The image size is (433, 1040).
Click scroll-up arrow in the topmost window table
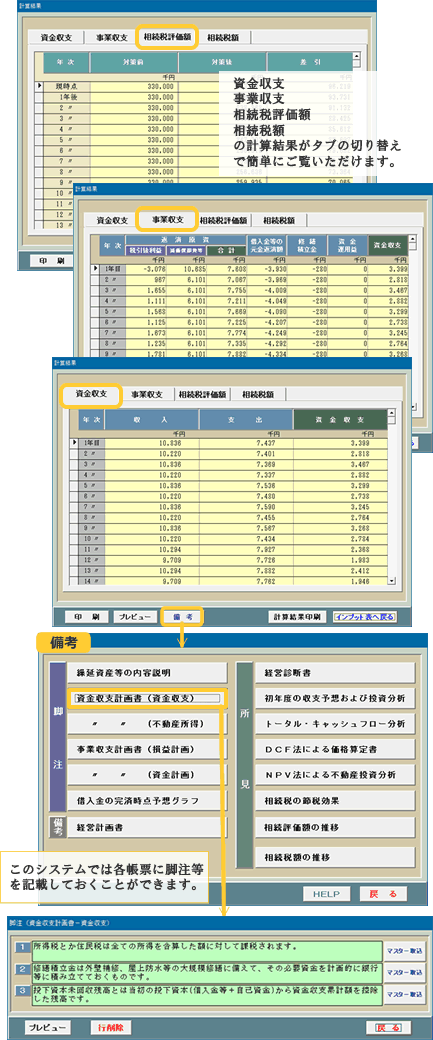coord(356,57)
